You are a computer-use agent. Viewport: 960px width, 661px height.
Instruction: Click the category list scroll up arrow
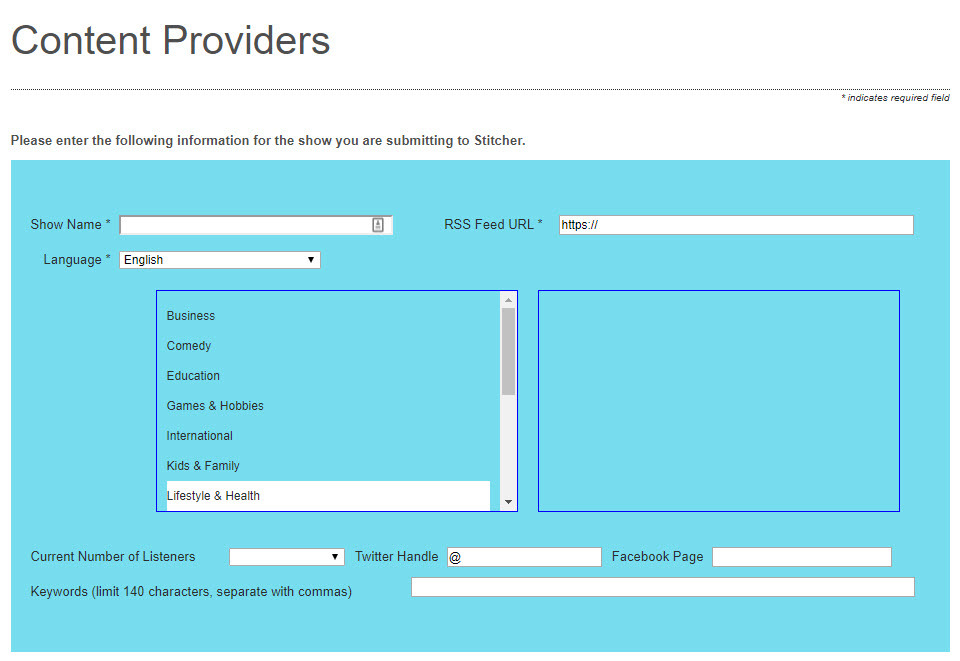point(508,300)
